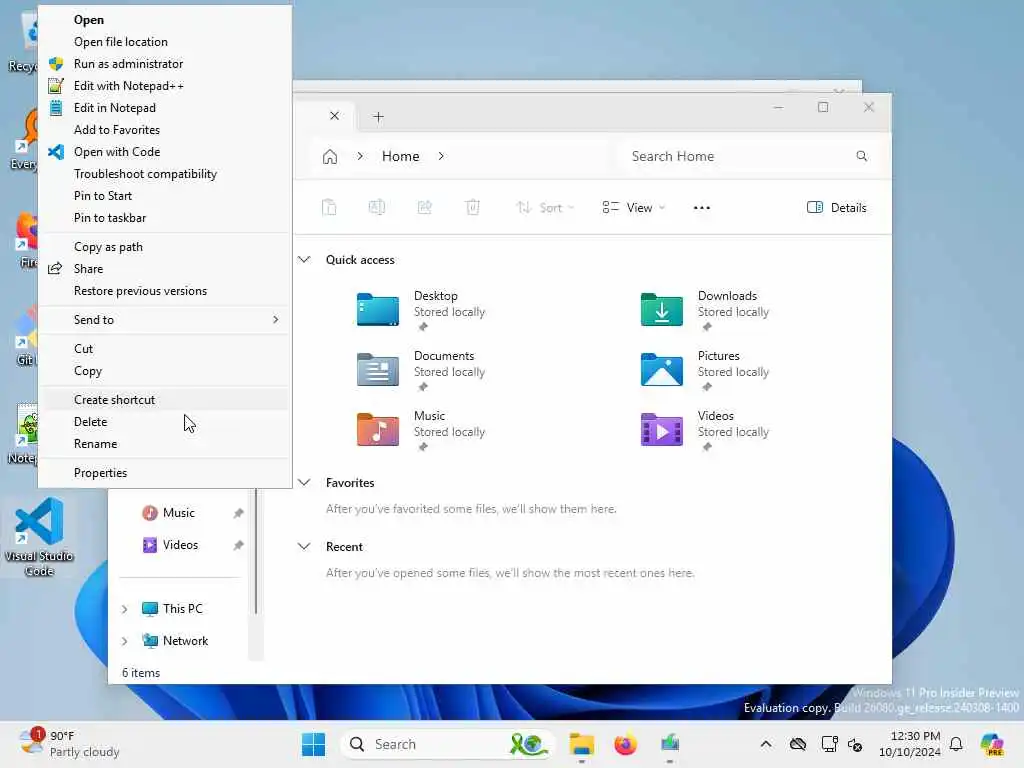Select the Documents folder icon
1024x768 pixels.
pos(377,370)
